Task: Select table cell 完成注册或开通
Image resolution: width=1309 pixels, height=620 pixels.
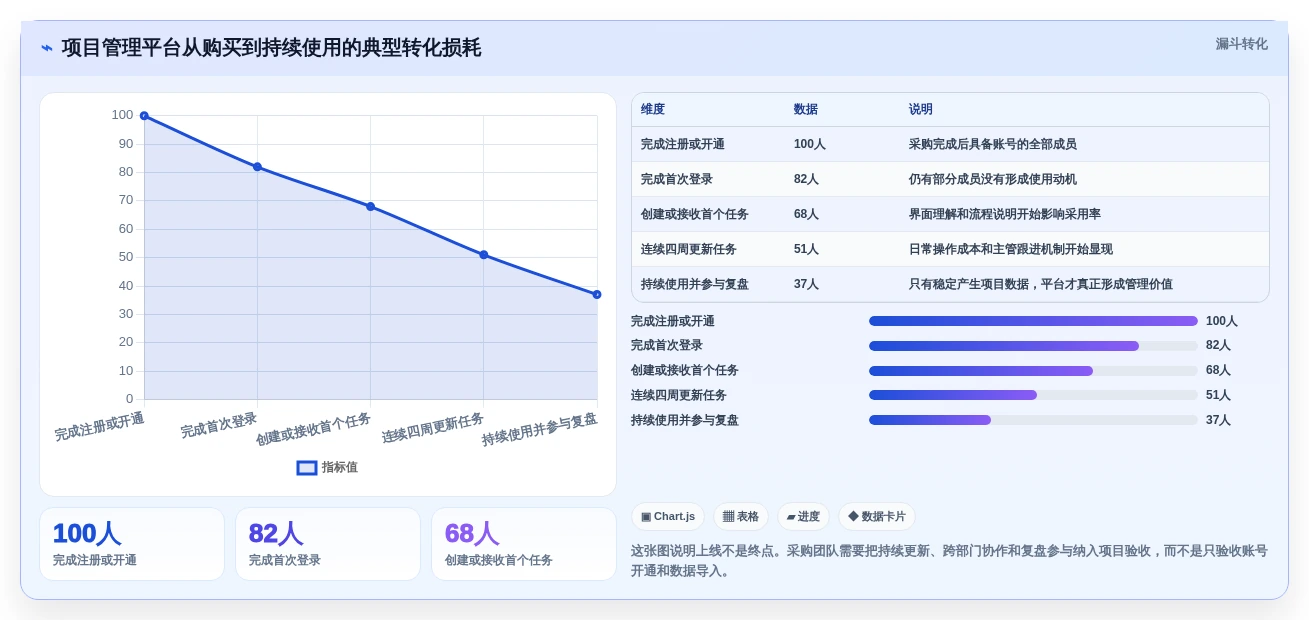Action: [x=683, y=144]
